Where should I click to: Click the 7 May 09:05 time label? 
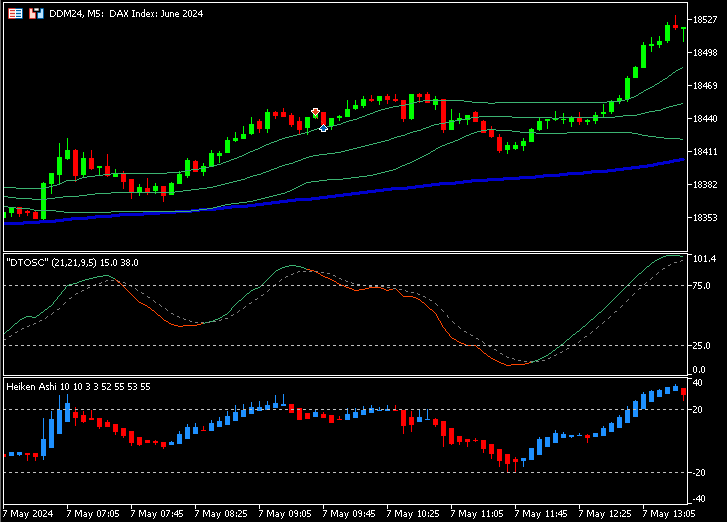click(x=285, y=514)
